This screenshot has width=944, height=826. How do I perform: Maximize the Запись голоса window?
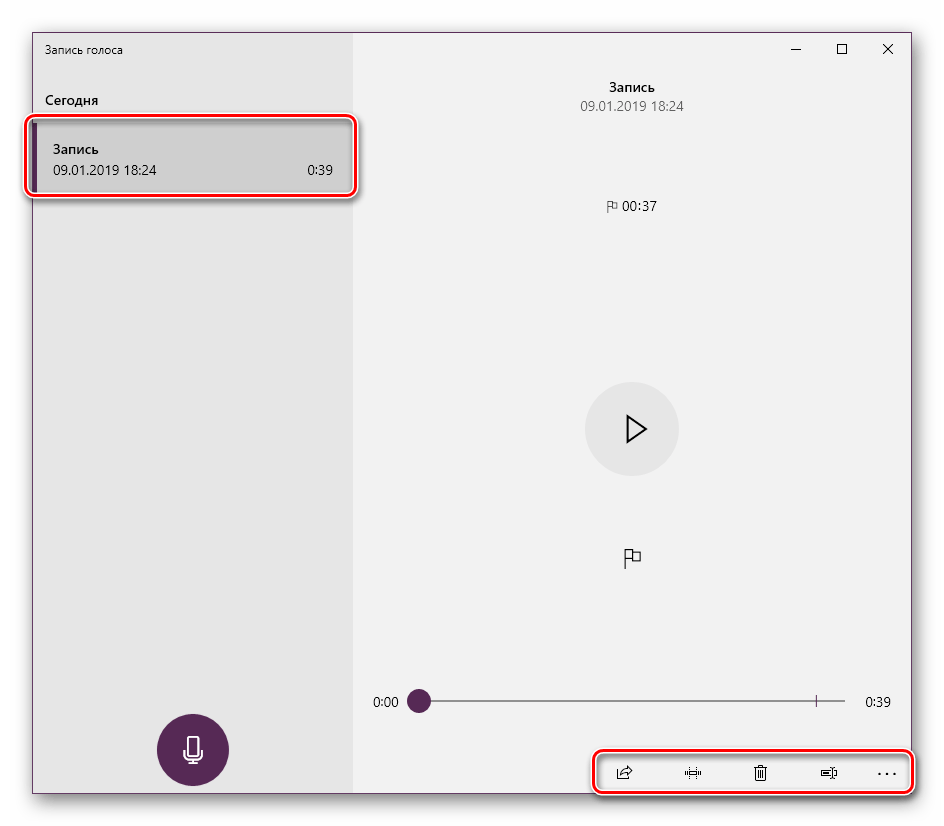pyautogui.click(x=842, y=49)
